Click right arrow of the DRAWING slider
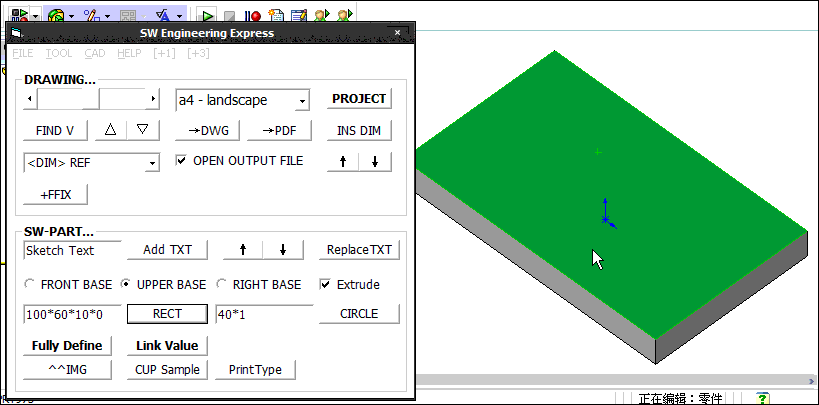819x405 pixels. pyautogui.click(x=153, y=99)
